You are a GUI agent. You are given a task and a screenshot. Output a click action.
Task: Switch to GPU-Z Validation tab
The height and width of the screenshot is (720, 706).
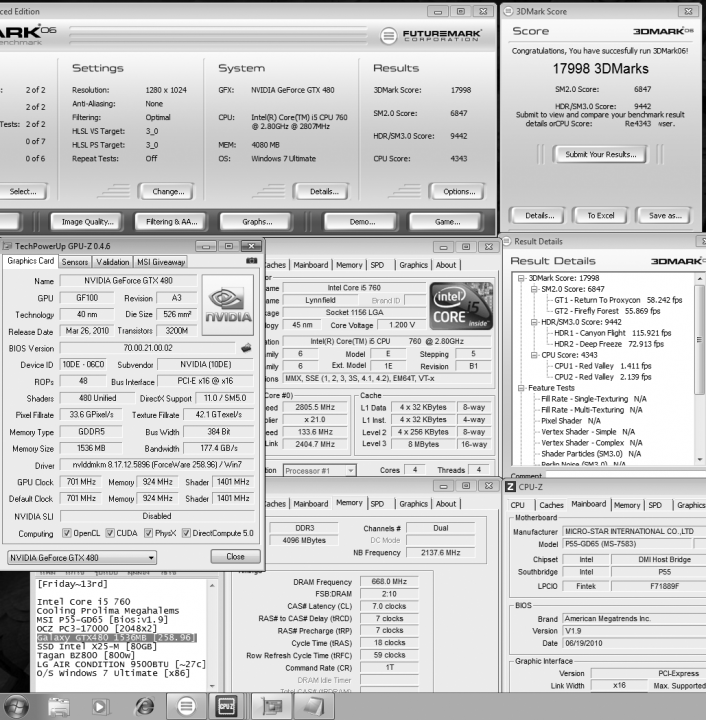[112, 262]
